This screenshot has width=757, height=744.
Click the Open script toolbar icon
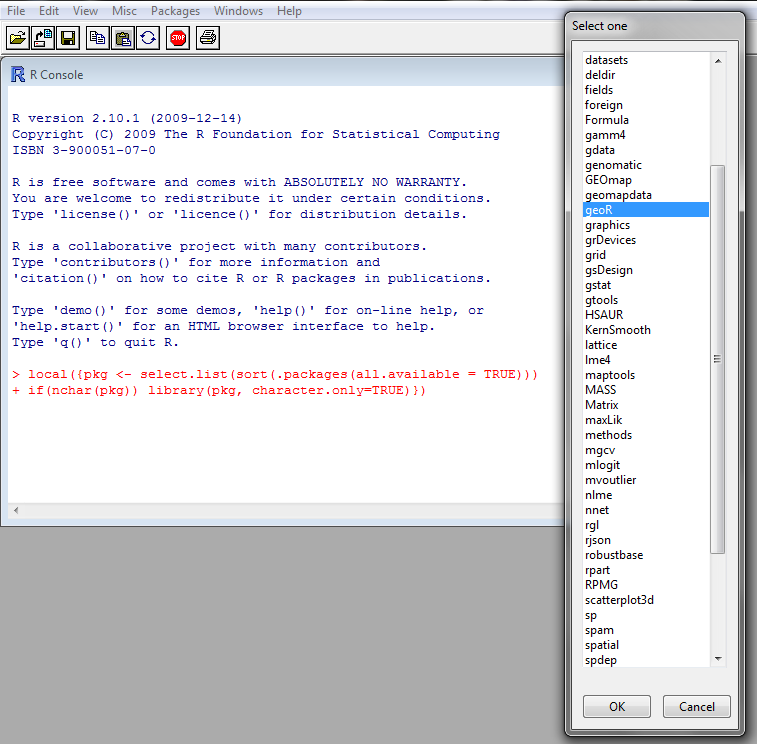pos(18,38)
